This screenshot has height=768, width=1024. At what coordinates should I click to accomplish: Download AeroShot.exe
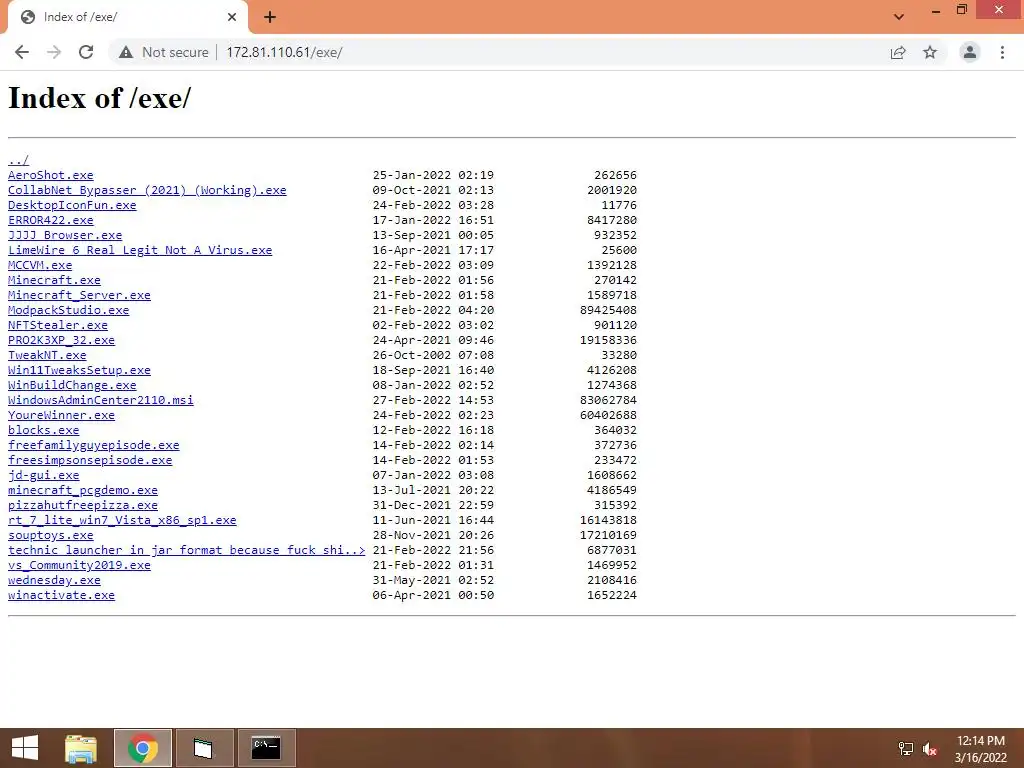point(51,175)
